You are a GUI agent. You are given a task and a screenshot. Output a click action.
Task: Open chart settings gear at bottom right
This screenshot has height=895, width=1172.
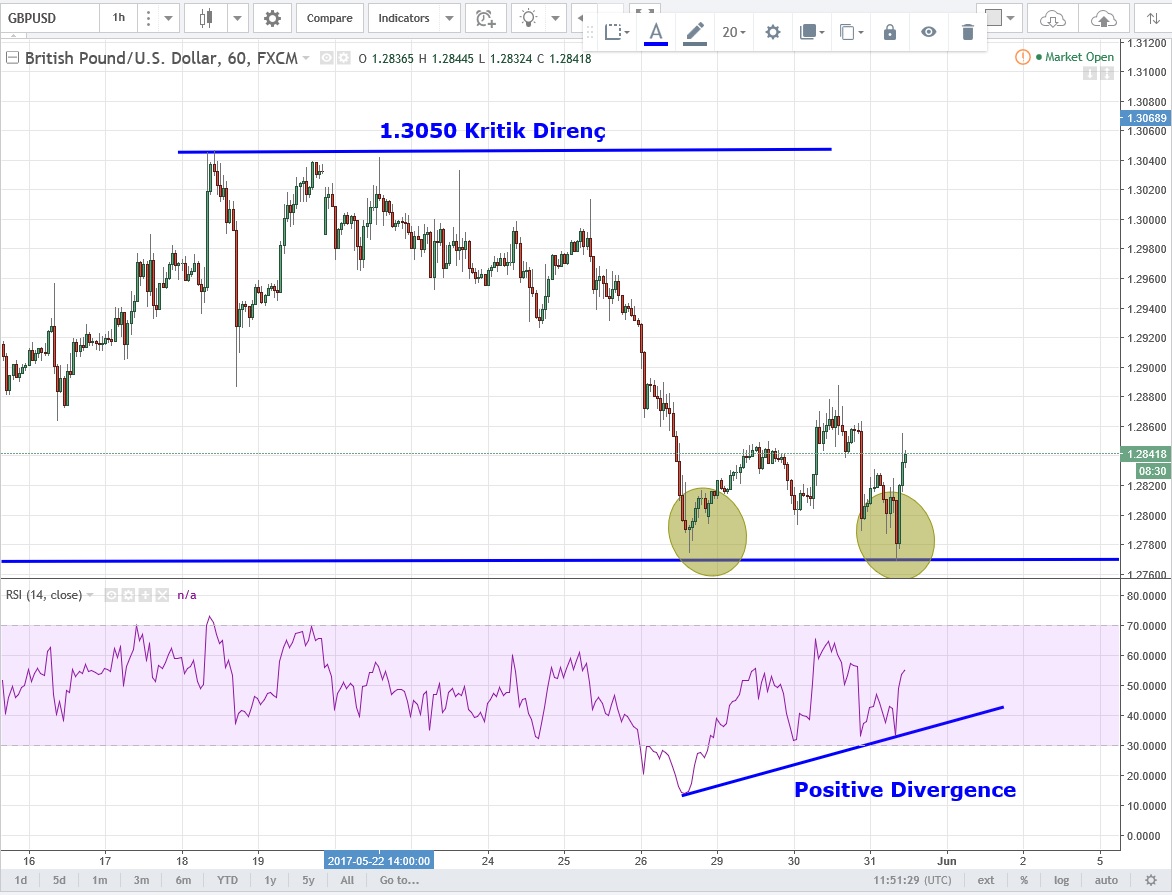tap(1150, 880)
